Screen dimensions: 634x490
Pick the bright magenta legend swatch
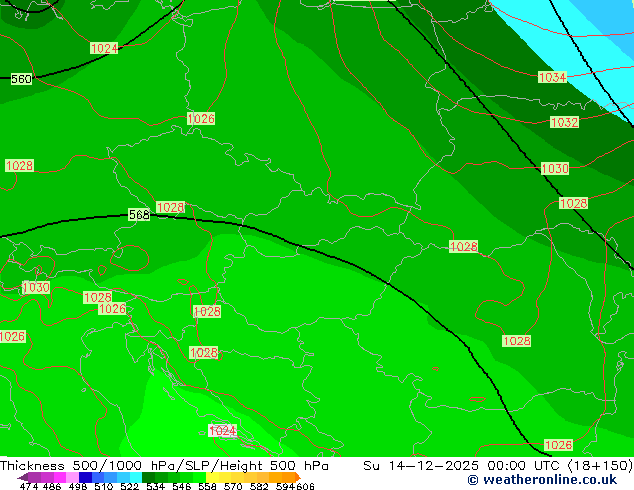coord(60,477)
